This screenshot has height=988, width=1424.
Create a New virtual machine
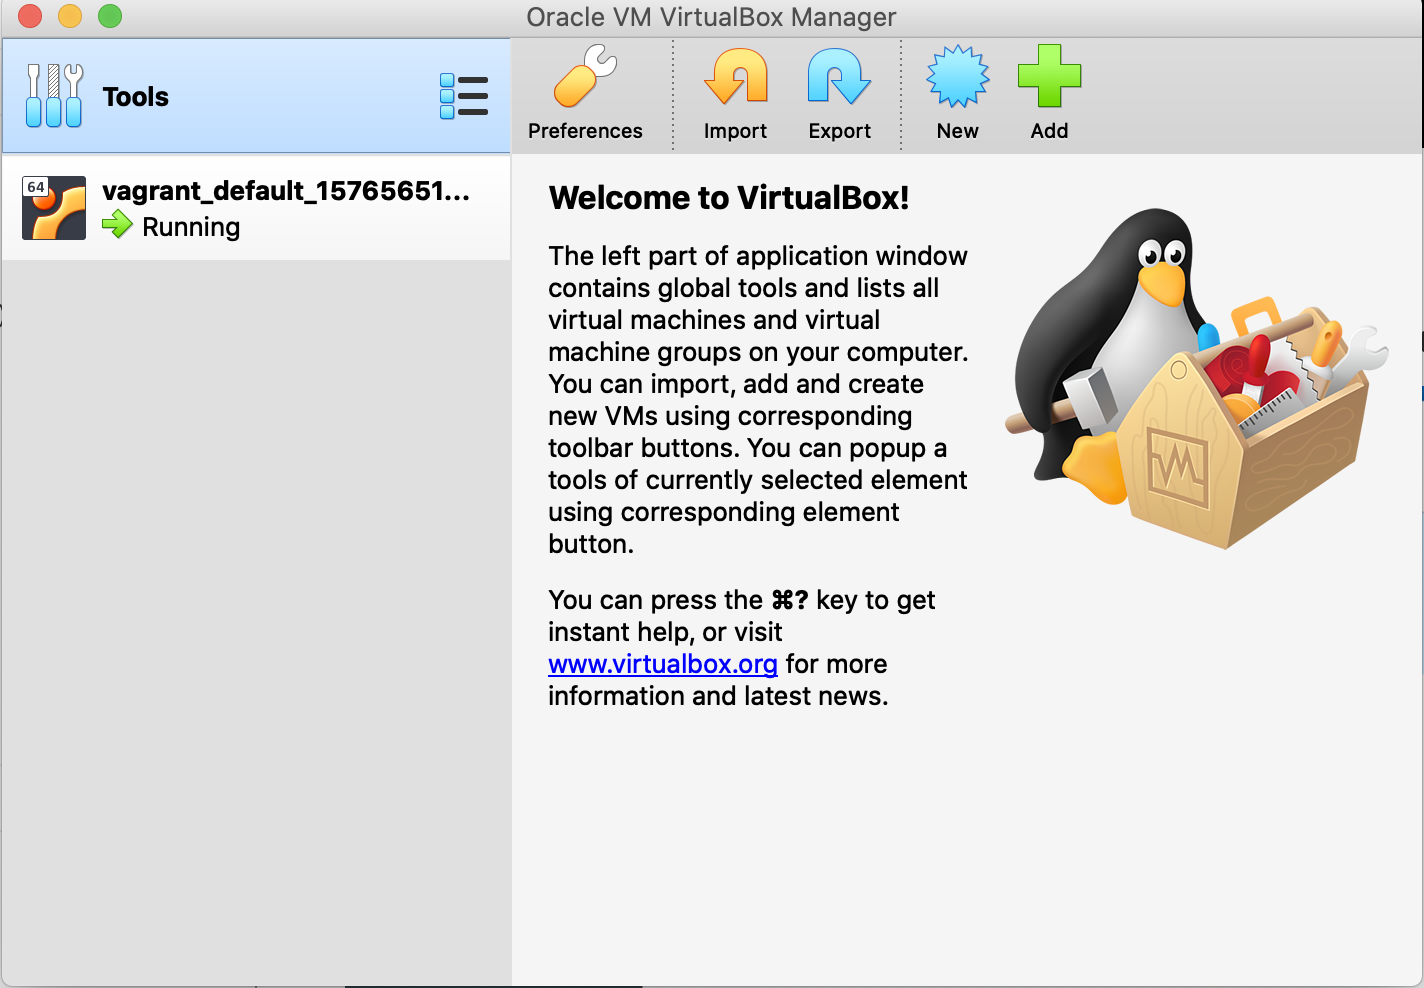coord(957,90)
